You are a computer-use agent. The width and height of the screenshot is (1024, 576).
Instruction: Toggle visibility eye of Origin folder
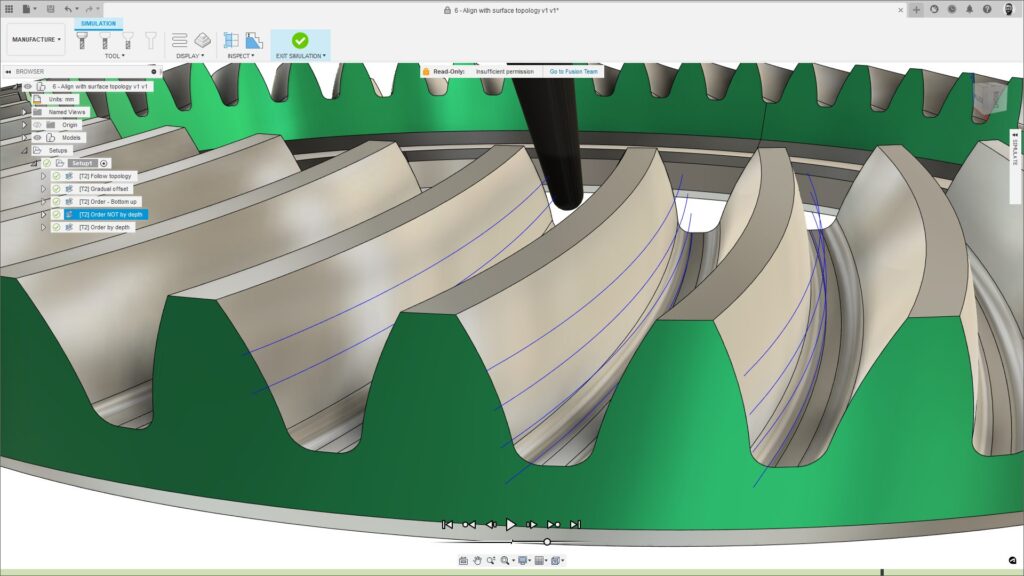37,125
